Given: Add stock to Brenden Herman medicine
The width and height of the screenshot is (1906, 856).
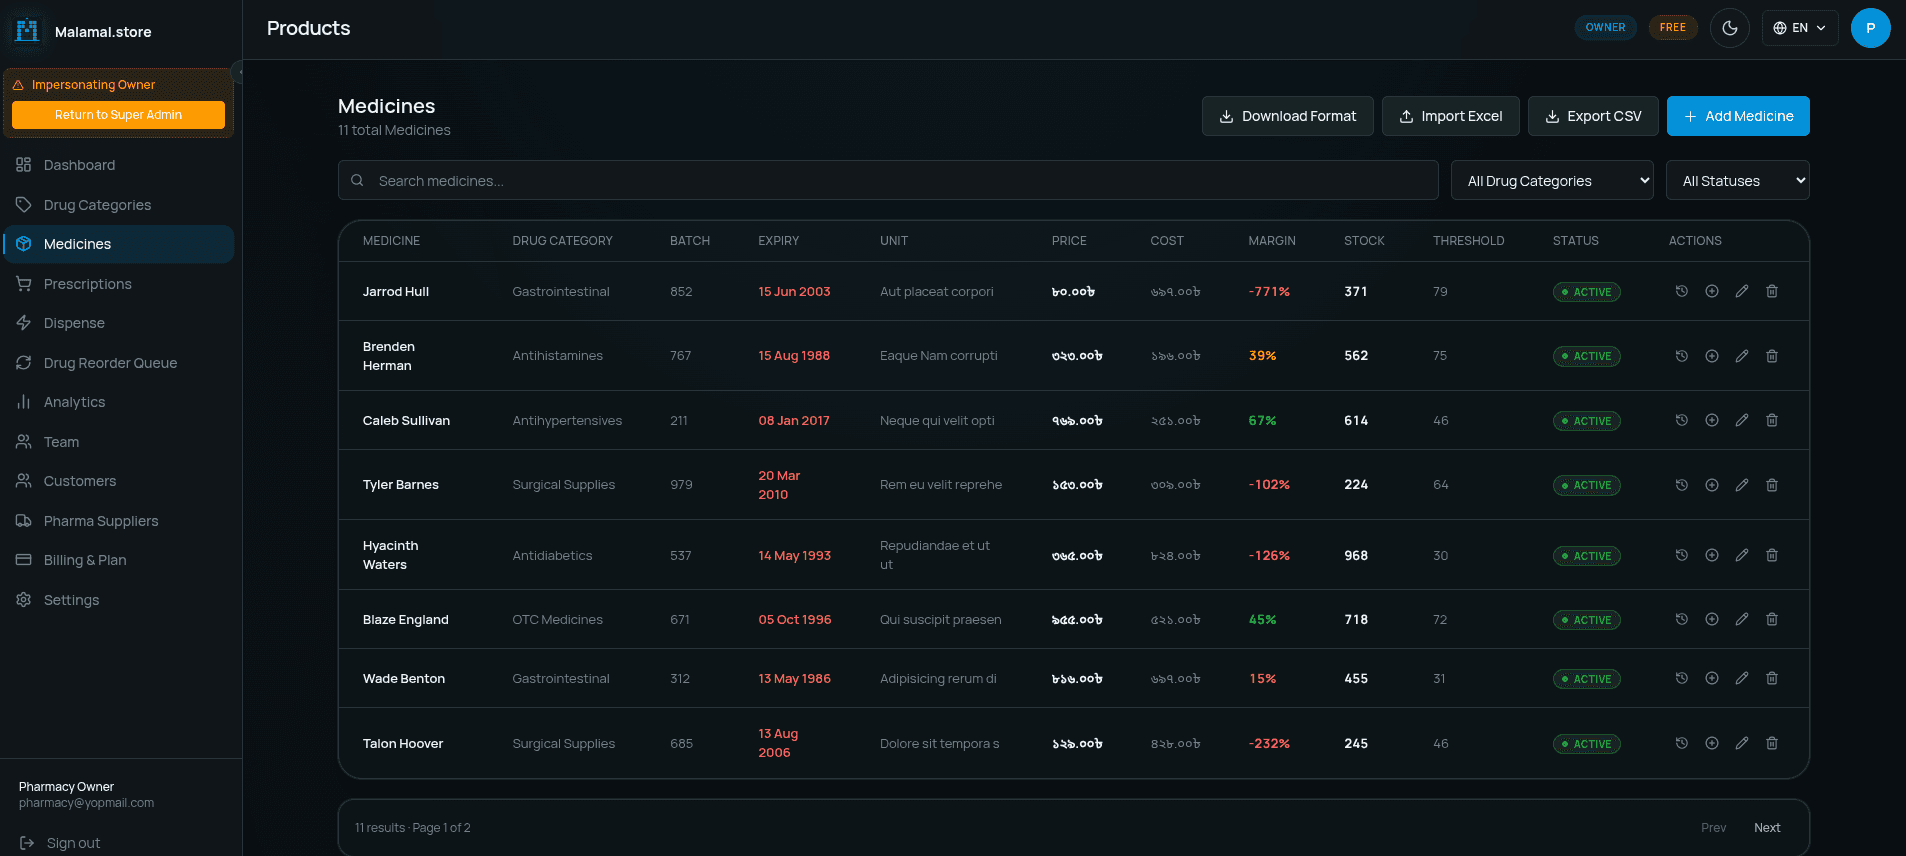Looking at the screenshot, I should pyautogui.click(x=1711, y=356).
